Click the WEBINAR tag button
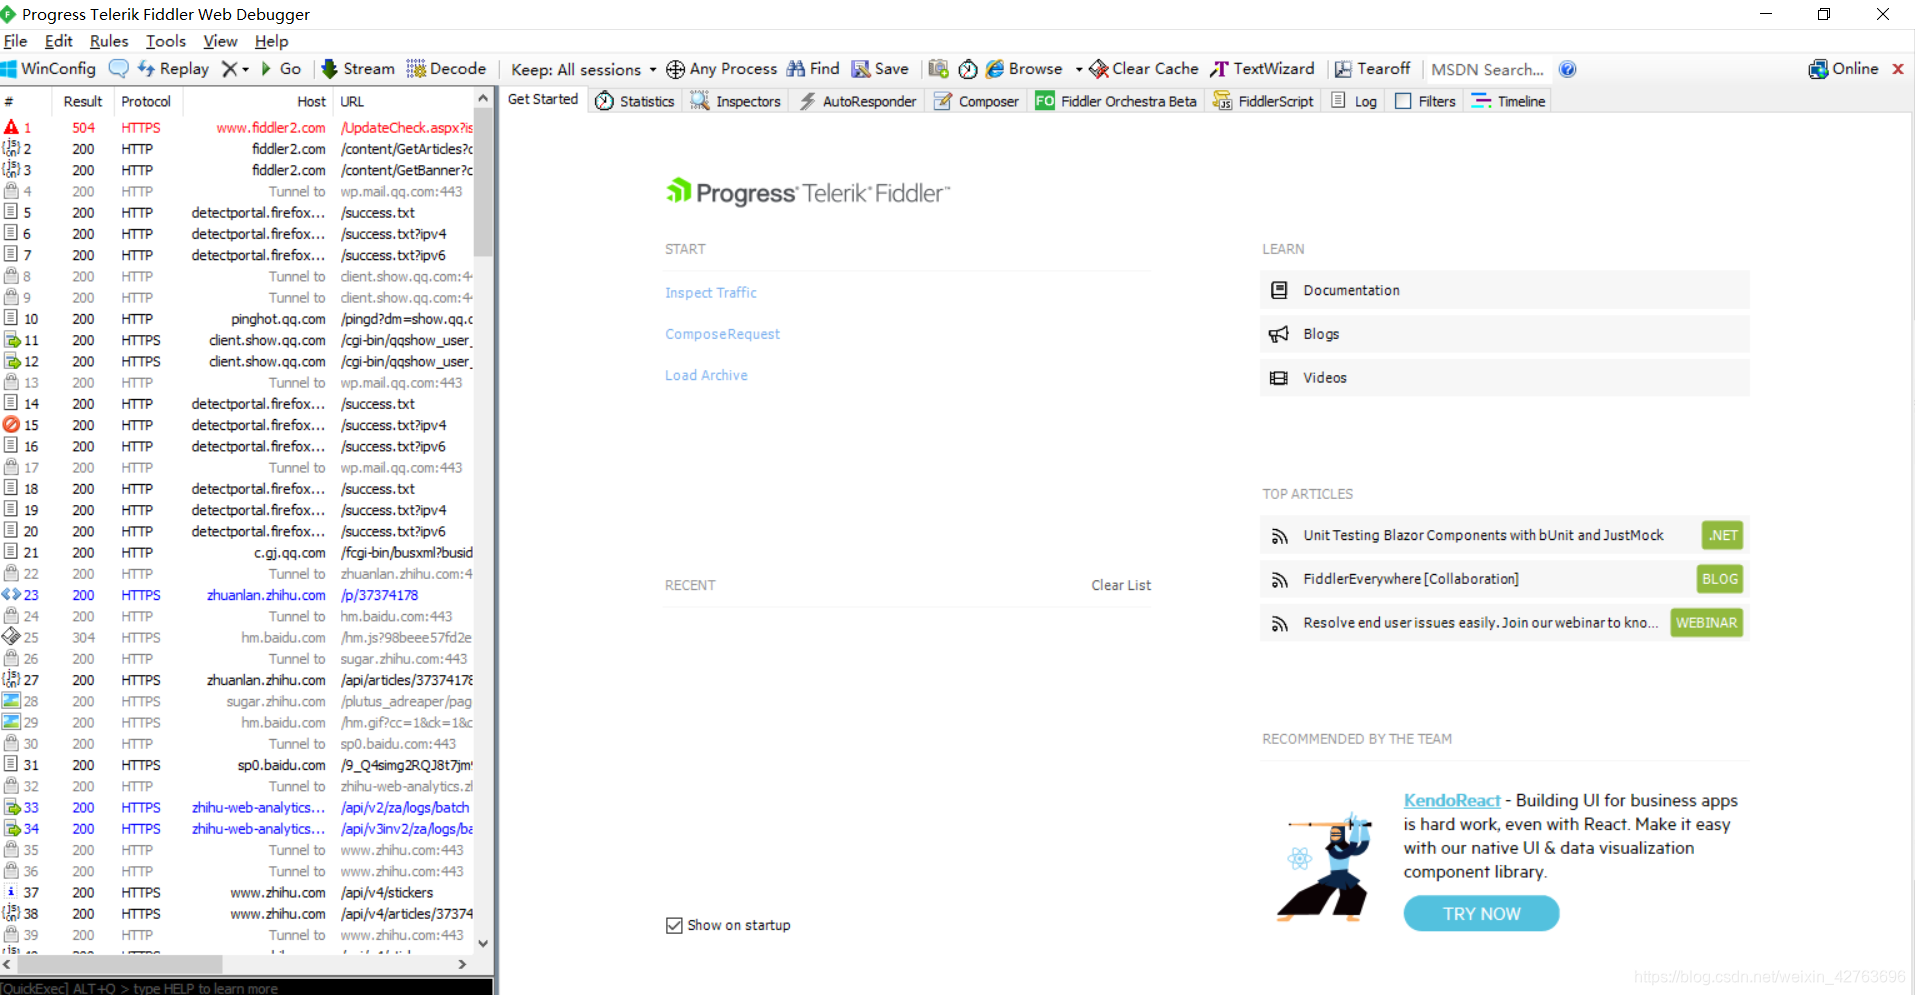1915x995 pixels. point(1706,622)
